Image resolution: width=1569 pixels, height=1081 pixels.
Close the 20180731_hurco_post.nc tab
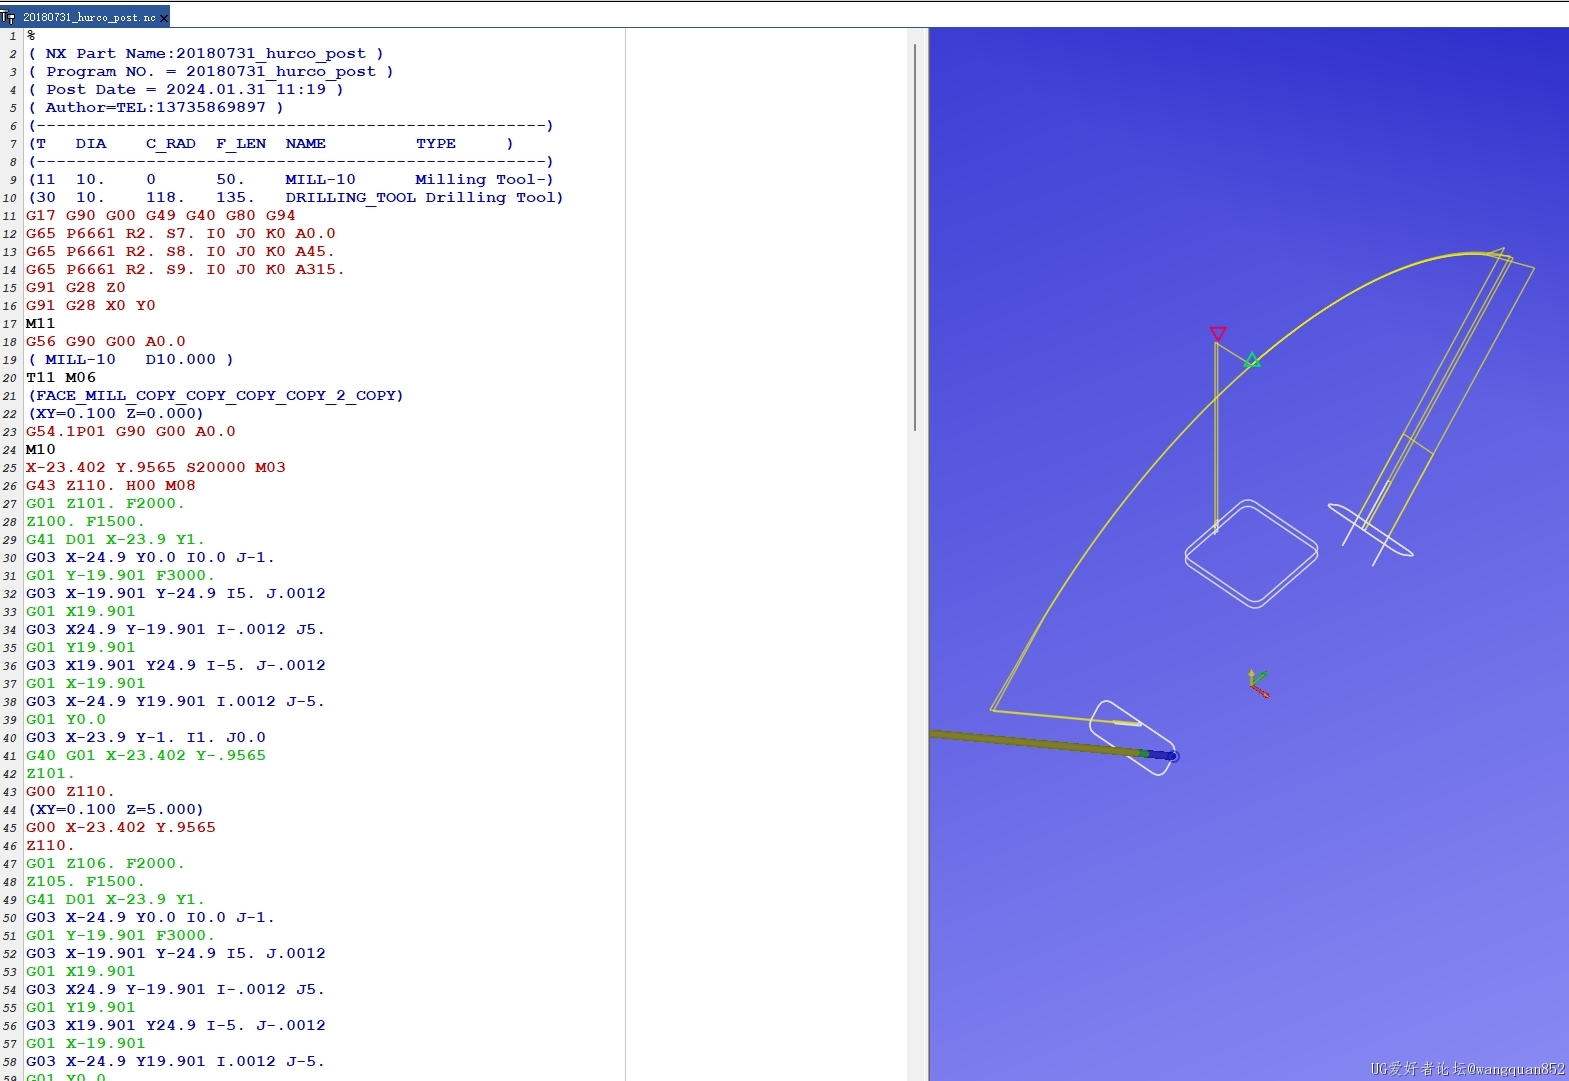point(164,18)
